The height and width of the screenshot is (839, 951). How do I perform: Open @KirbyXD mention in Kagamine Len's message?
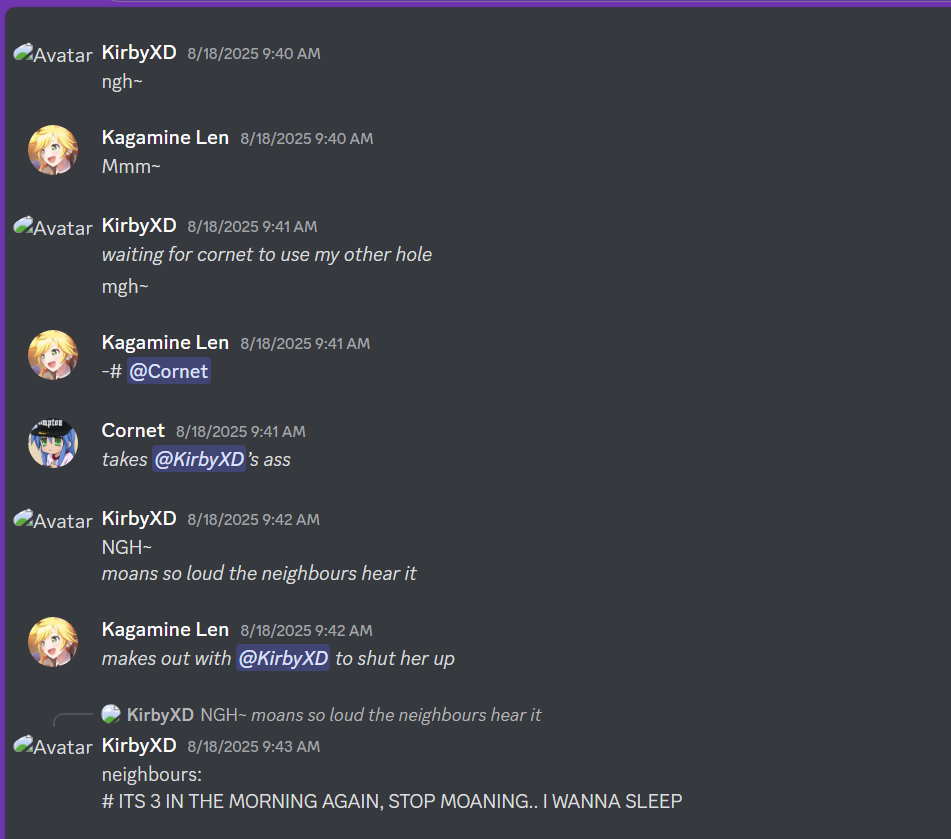click(x=283, y=658)
